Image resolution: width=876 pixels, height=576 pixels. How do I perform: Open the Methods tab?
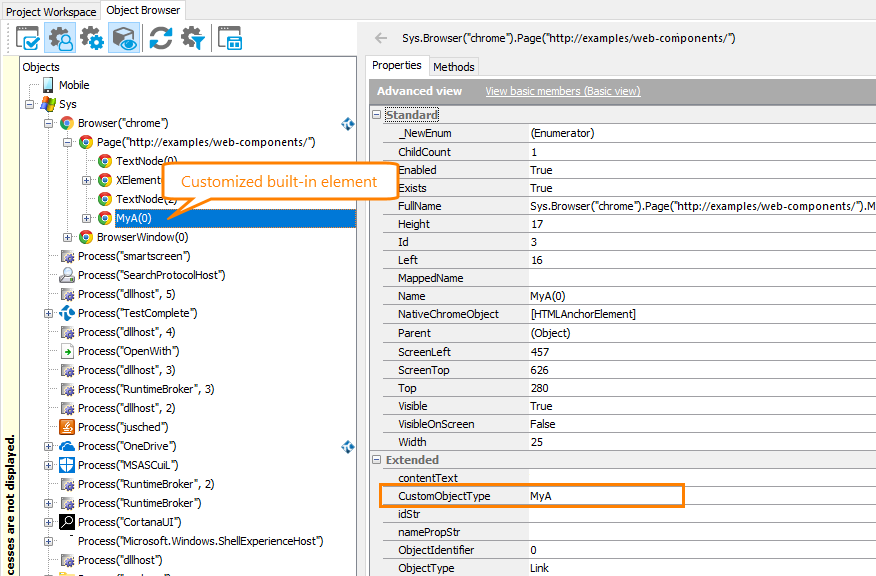[x=453, y=66]
